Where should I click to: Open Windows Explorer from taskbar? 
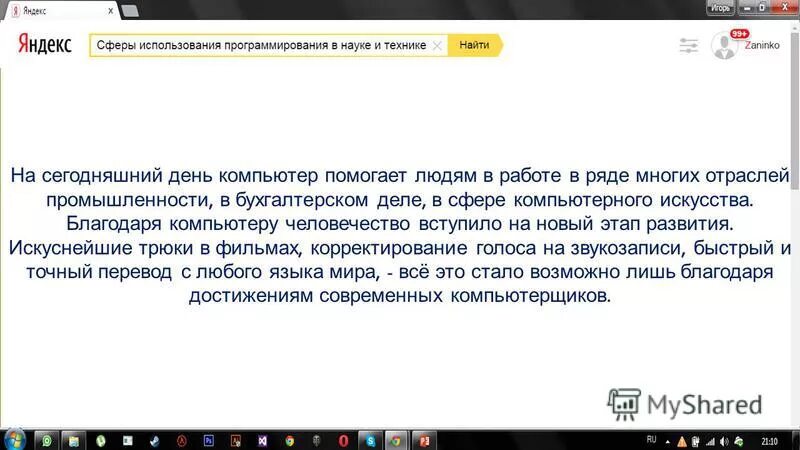tap(73, 441)
